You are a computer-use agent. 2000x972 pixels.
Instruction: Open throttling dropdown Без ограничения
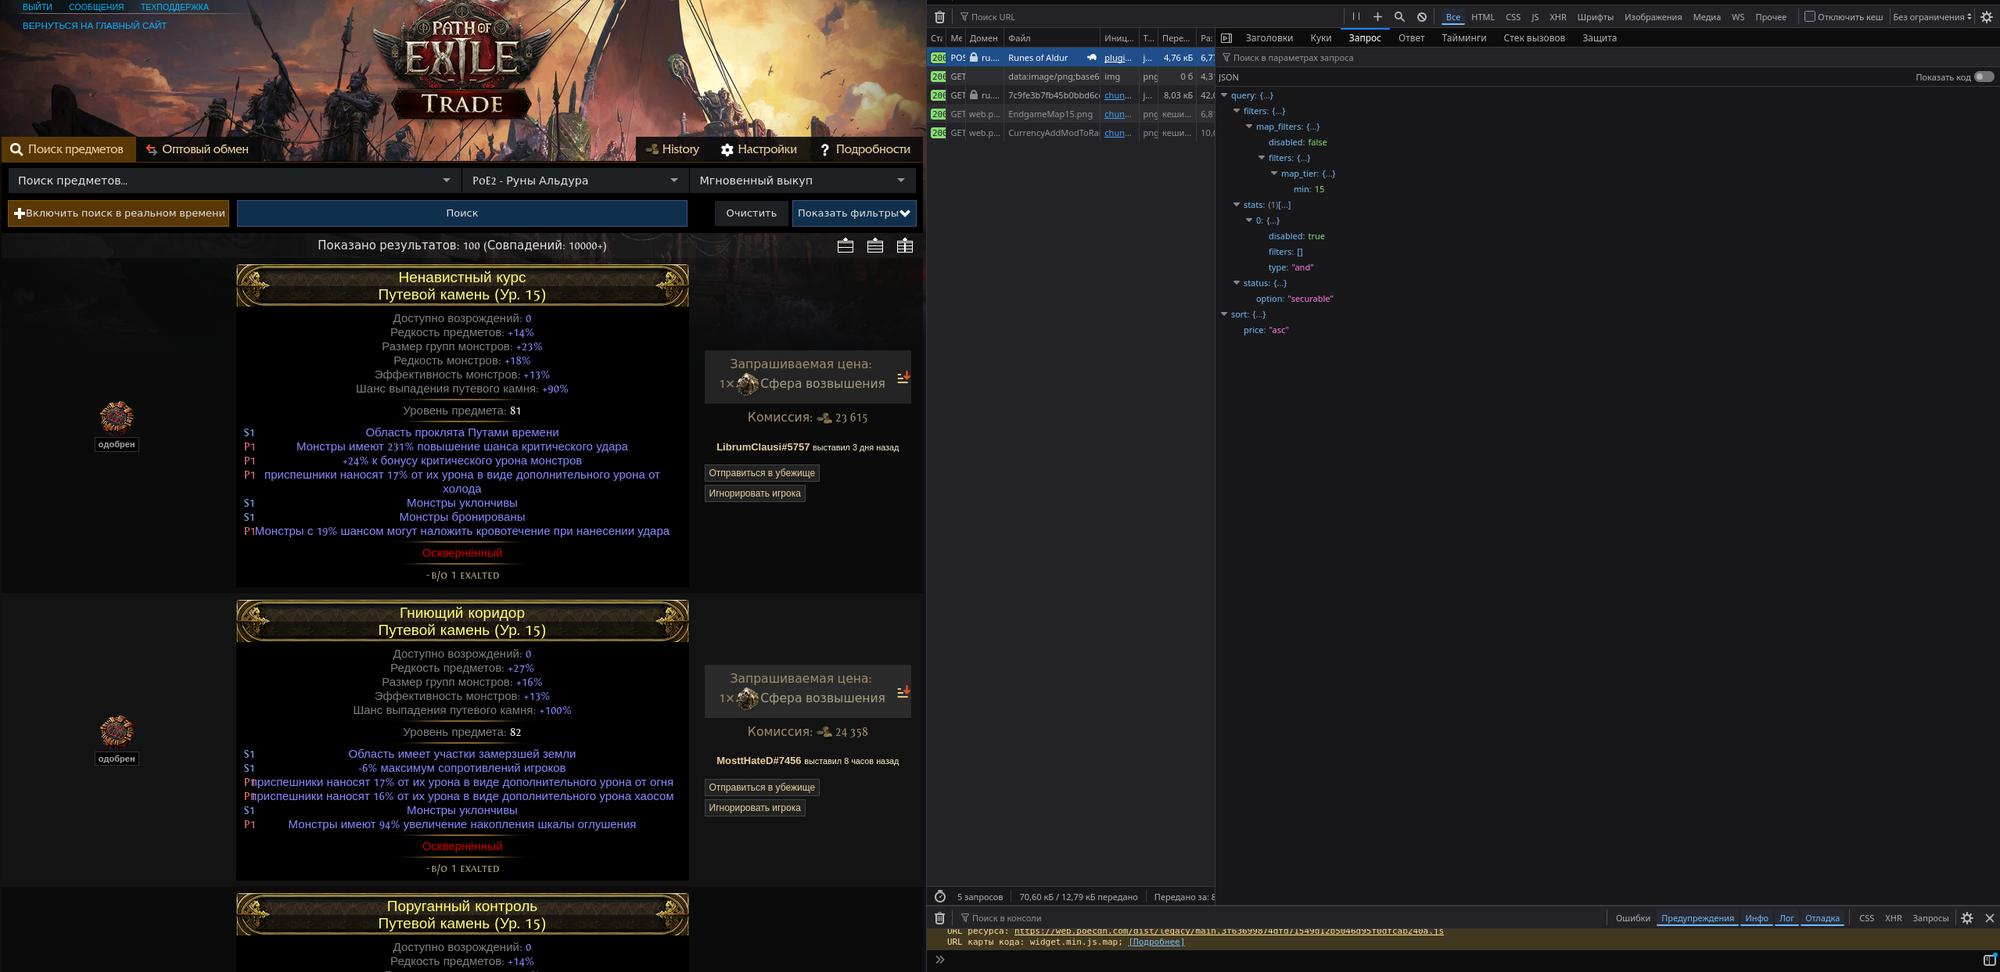pos(1932,17)
